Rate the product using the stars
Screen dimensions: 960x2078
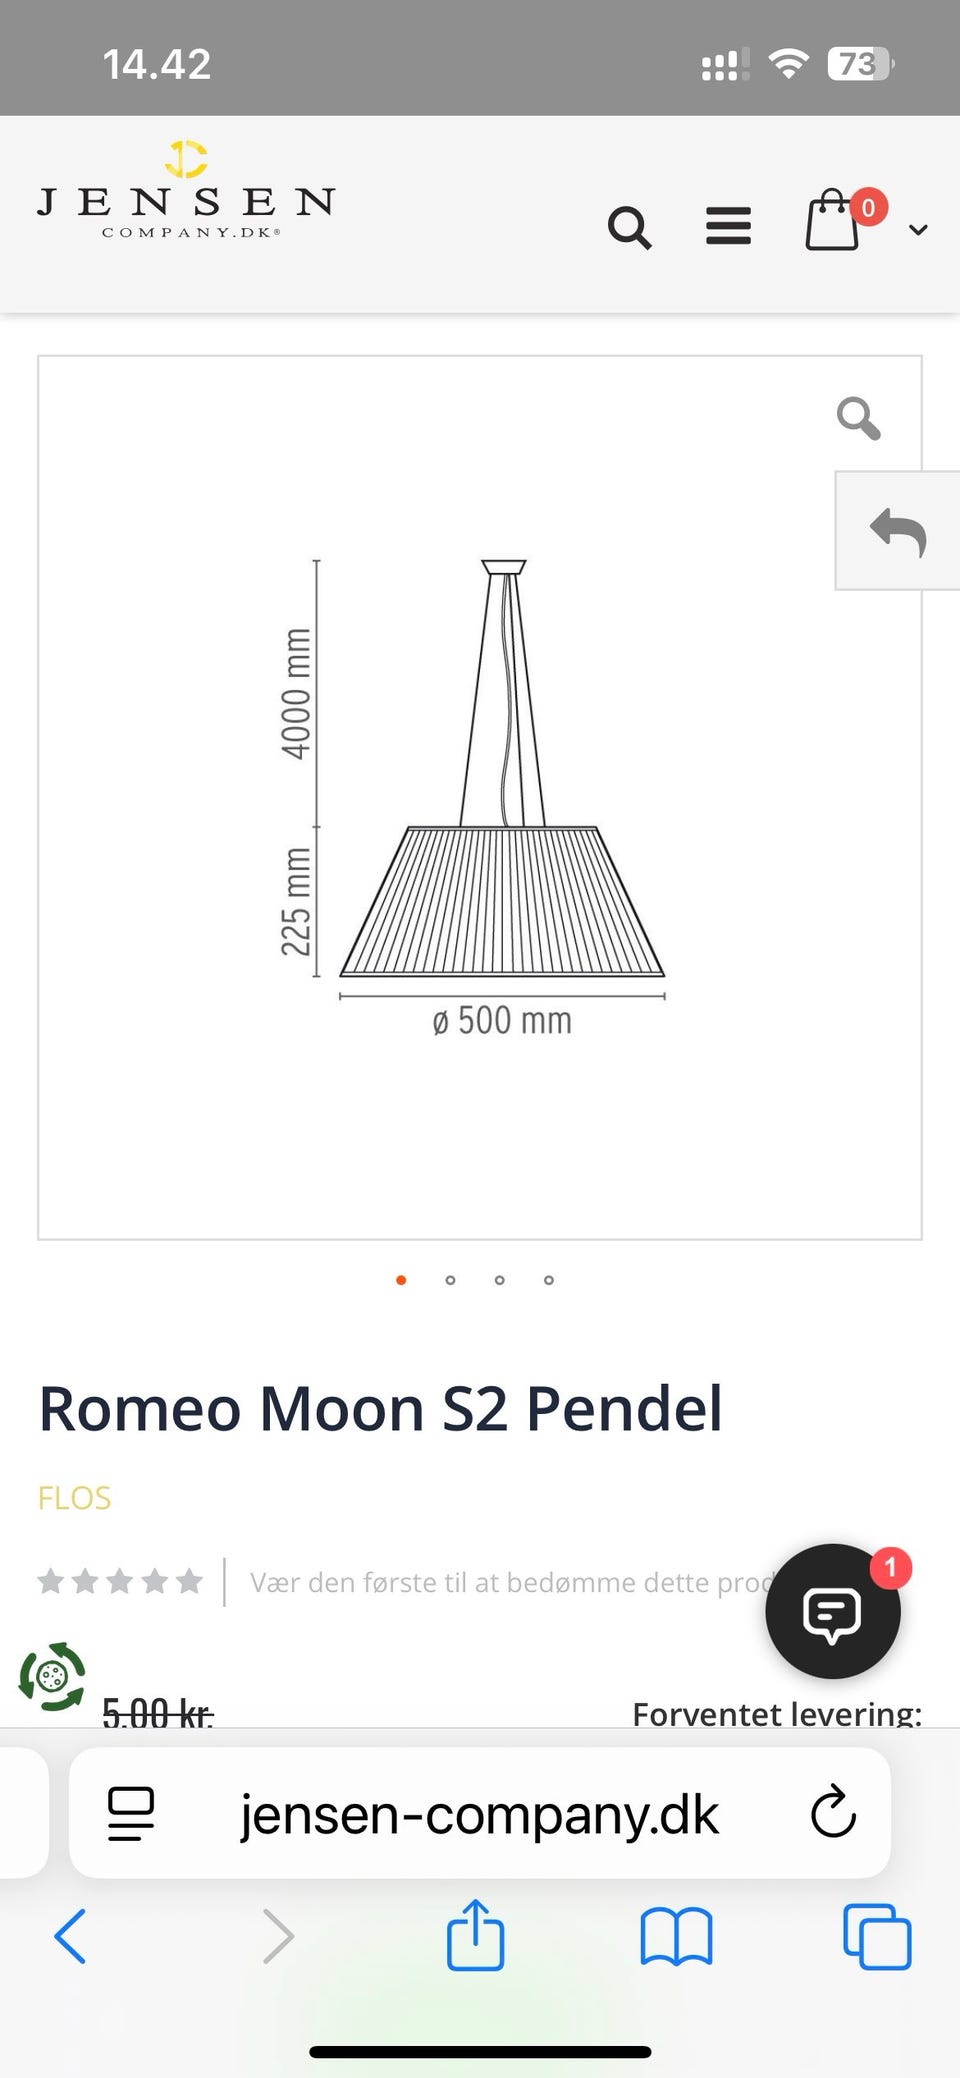pos(120,1581)
